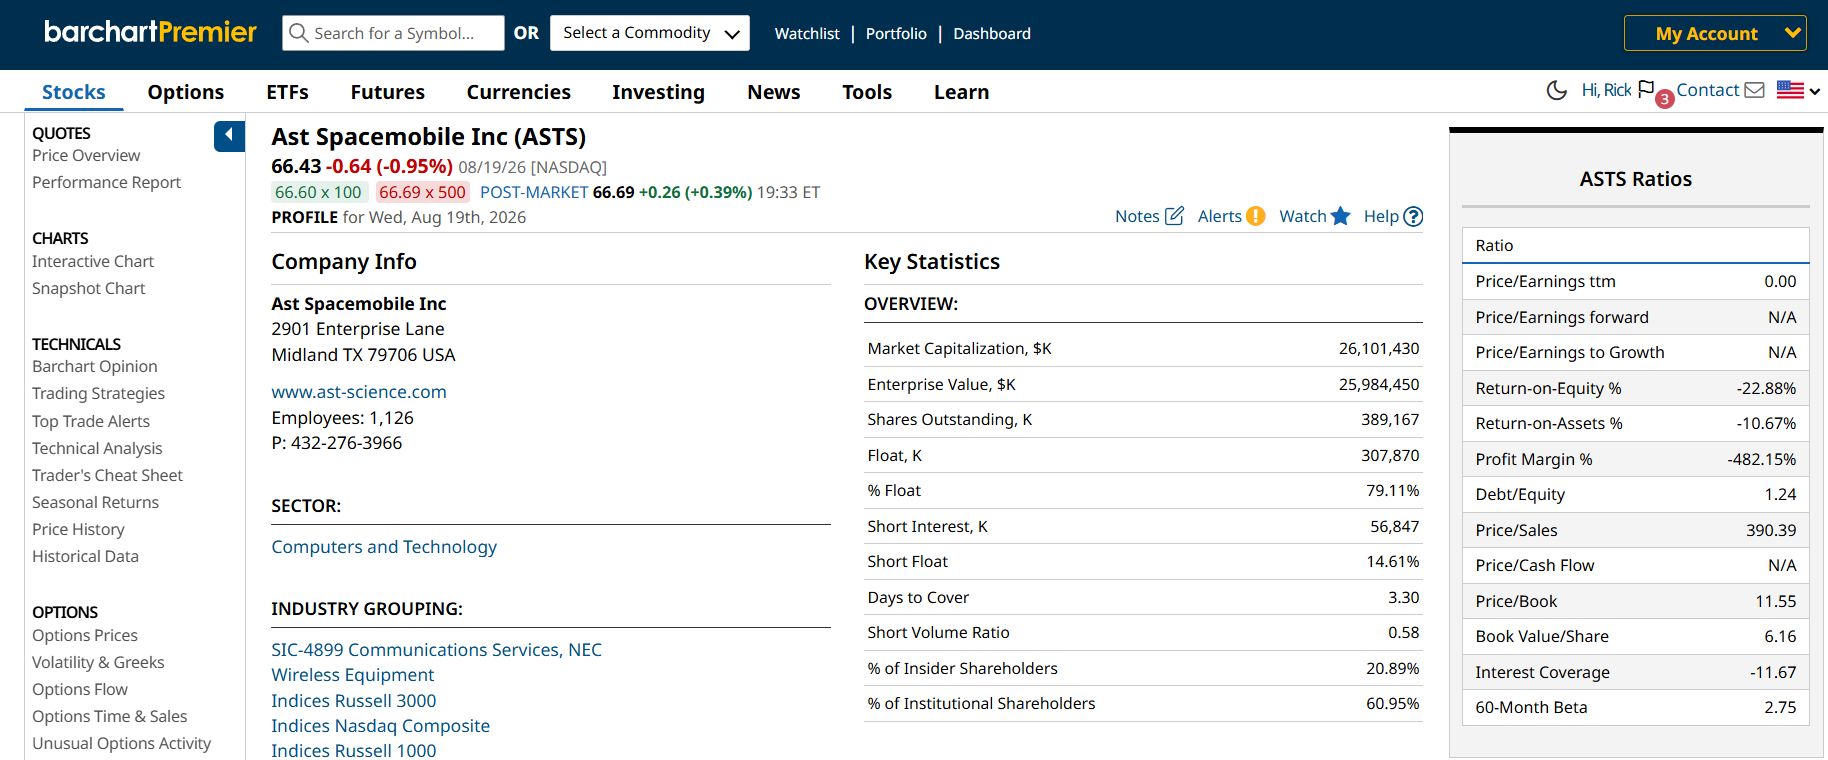Click the 66.69 x 500 ask box

(422, 192)
